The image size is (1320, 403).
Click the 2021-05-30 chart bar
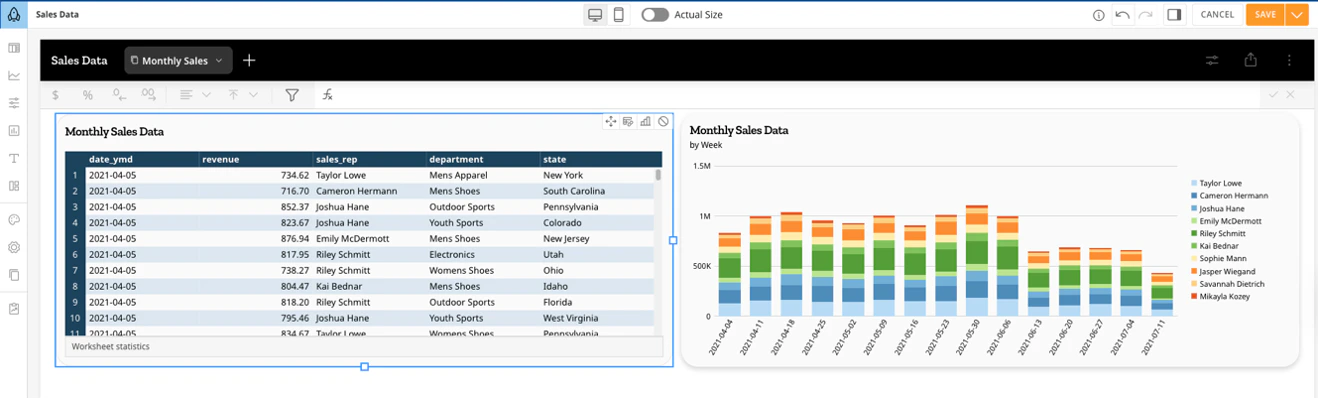[x=977, y=261]
